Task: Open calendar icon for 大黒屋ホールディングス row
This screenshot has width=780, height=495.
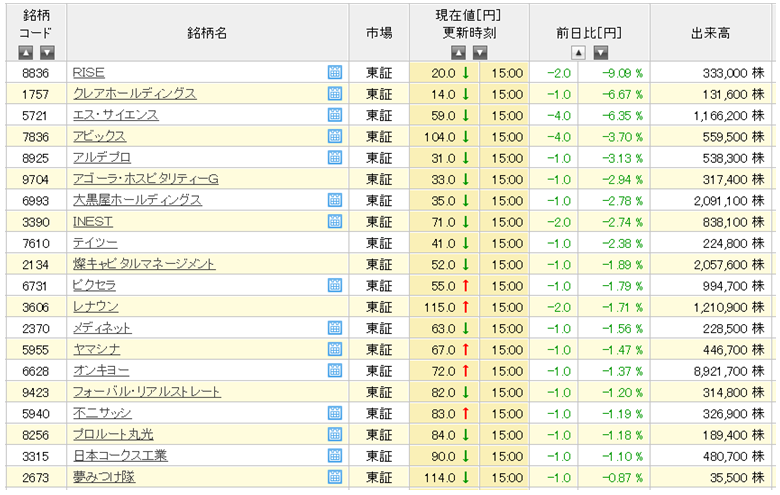Action: pyautogui.click(x=335, y=200)
